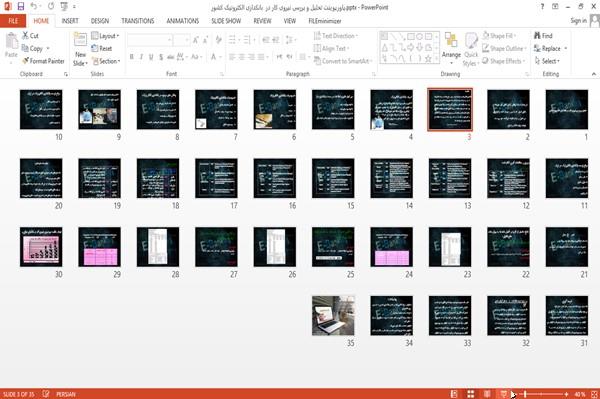Toggle Underline formatting
600x399 pixels.
[151, 57]
